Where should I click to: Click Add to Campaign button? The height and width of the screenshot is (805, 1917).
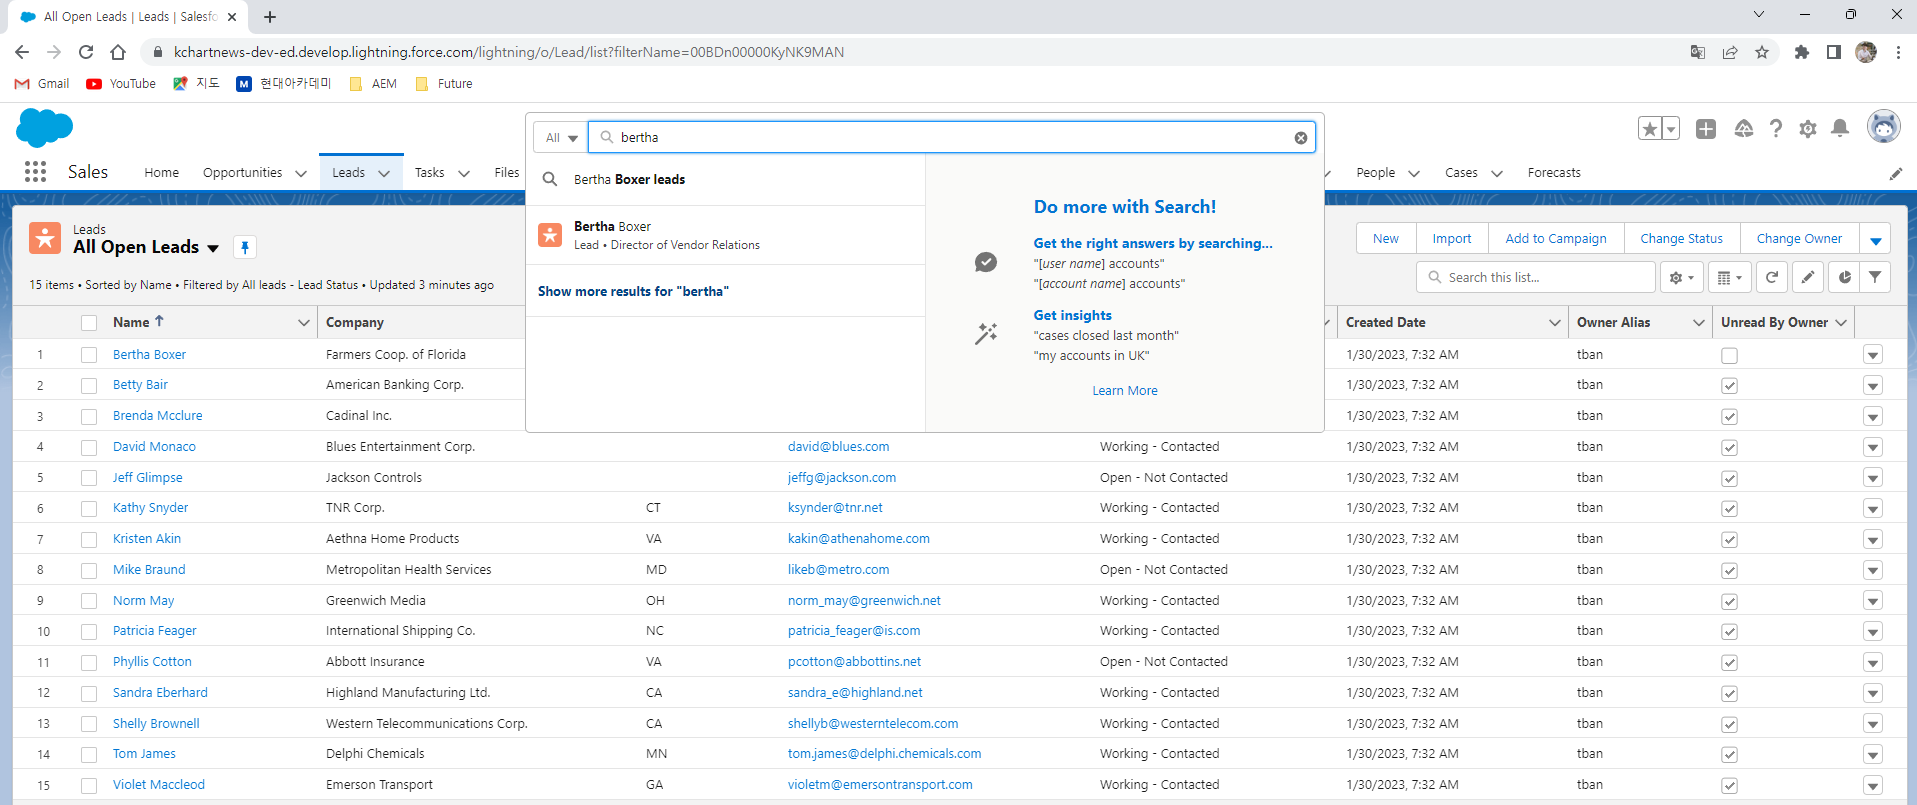[1556, 239]
